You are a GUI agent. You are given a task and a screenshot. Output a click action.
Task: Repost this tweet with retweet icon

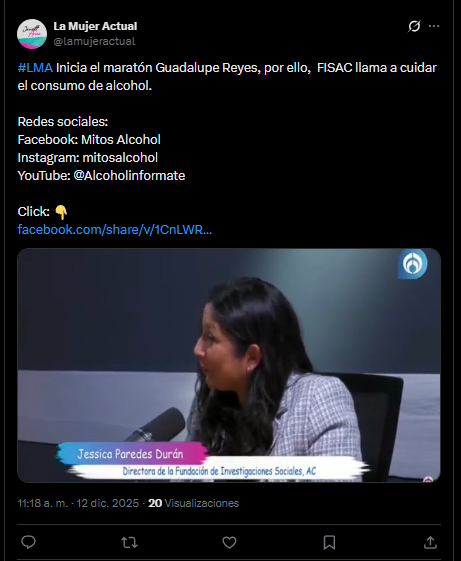[129, 542]
